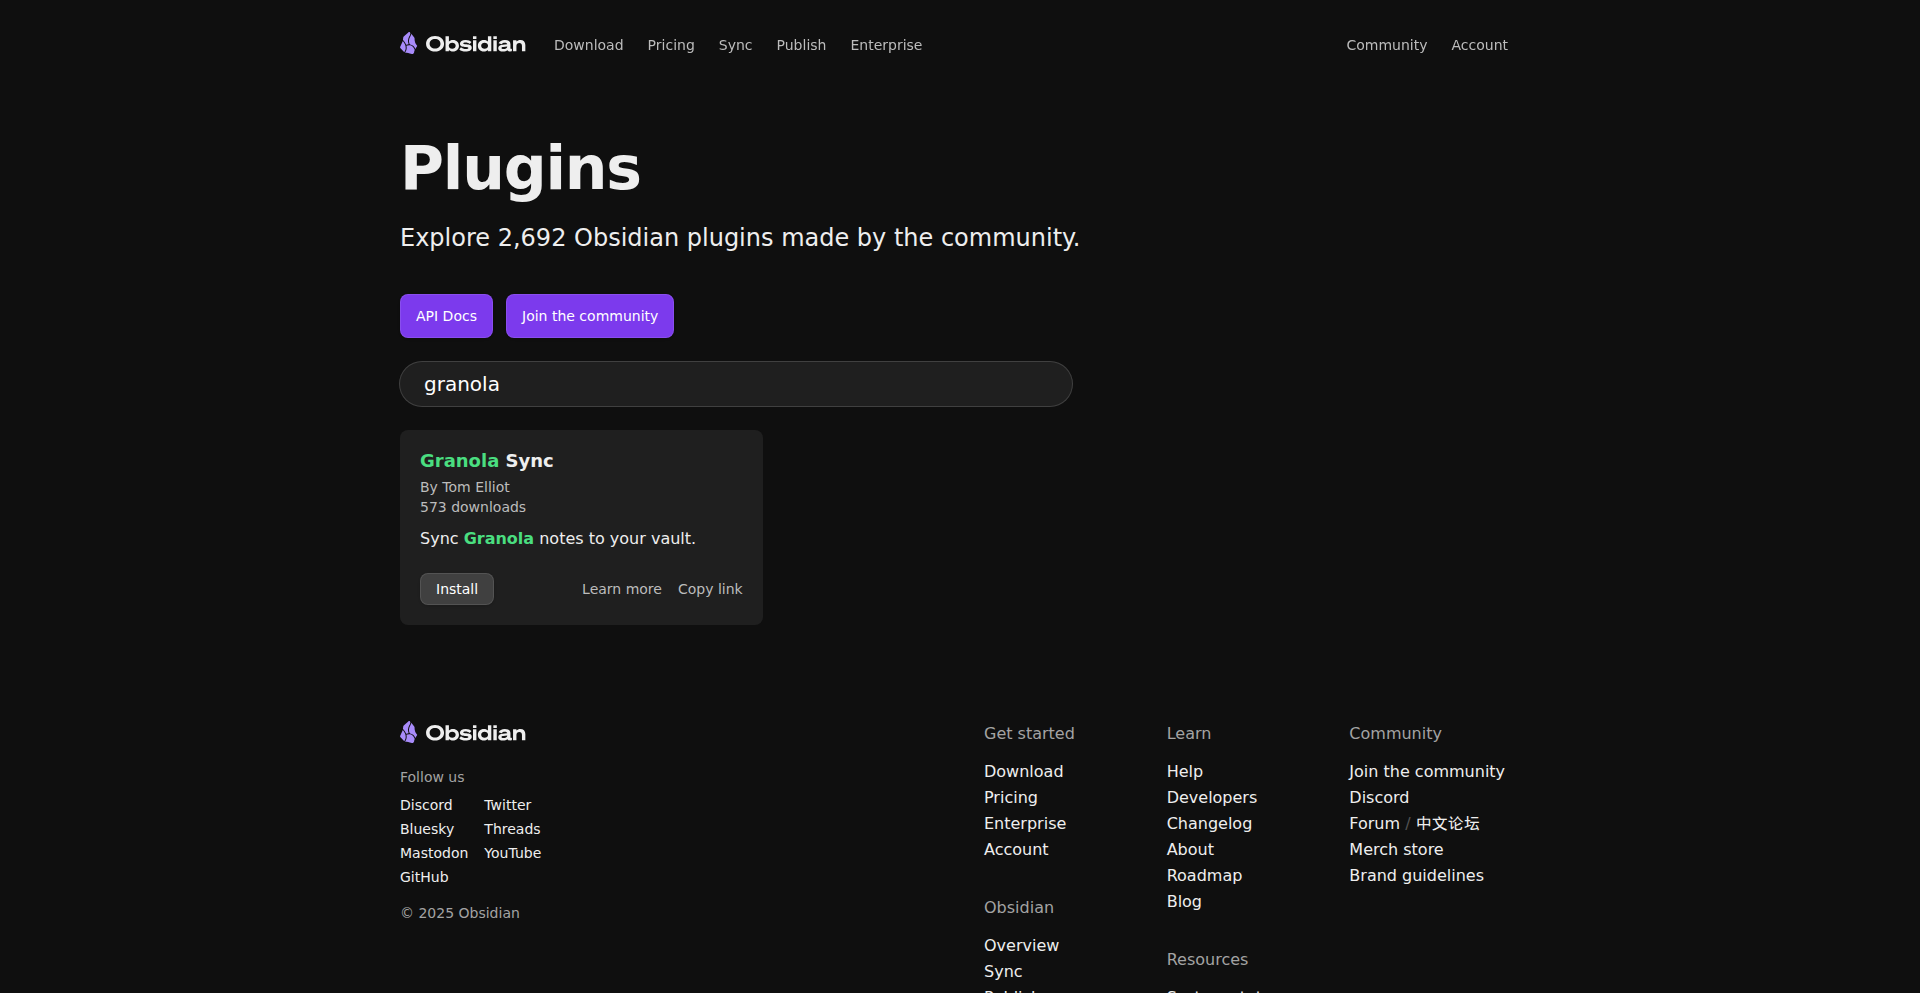This screenshot has width=1920, height=993.
Task: View Changelog under Learn
Action: (1209, 823)
